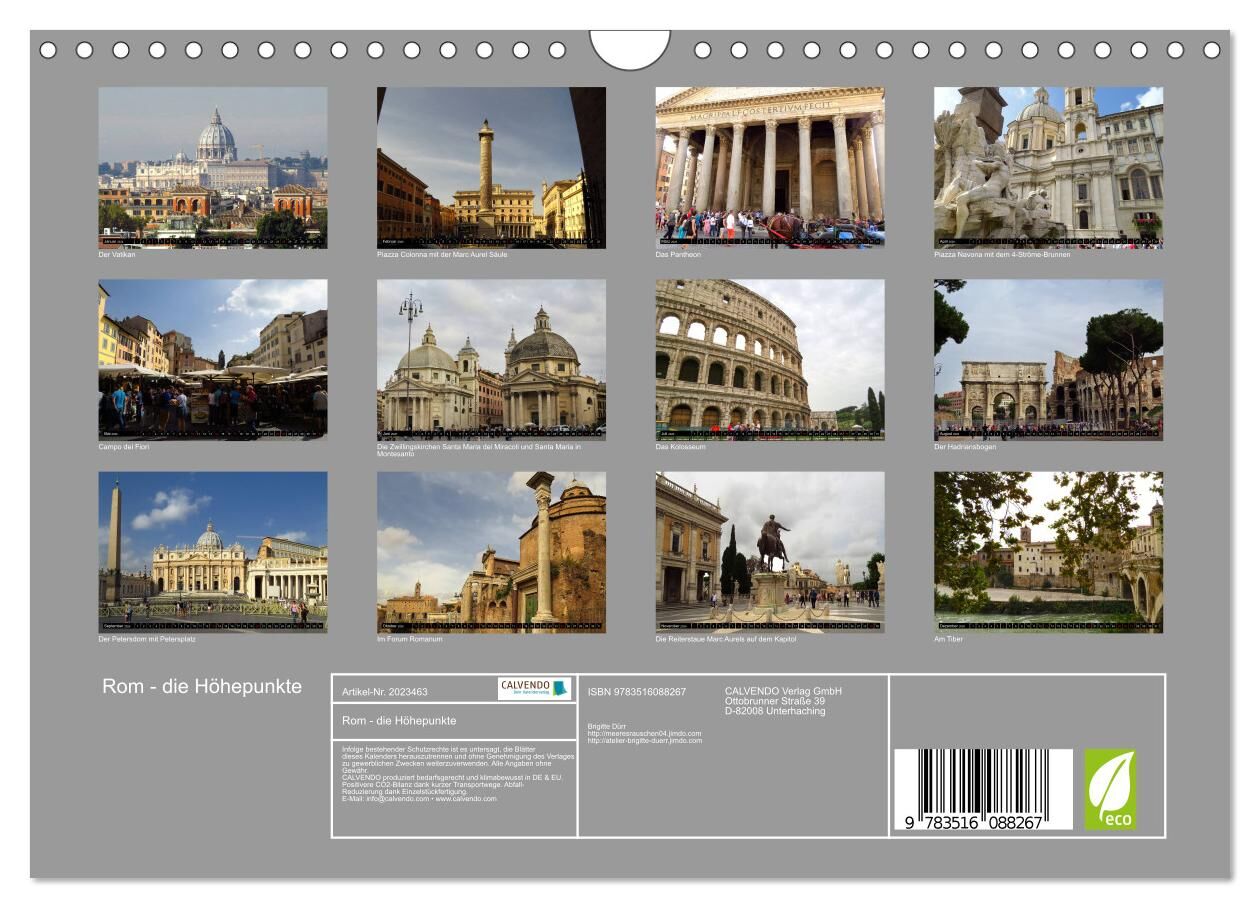Viewport: 1260px width, 908px height.
Task: Click the Der Hadriansbogen arch photo
Action: (1048, 359)
